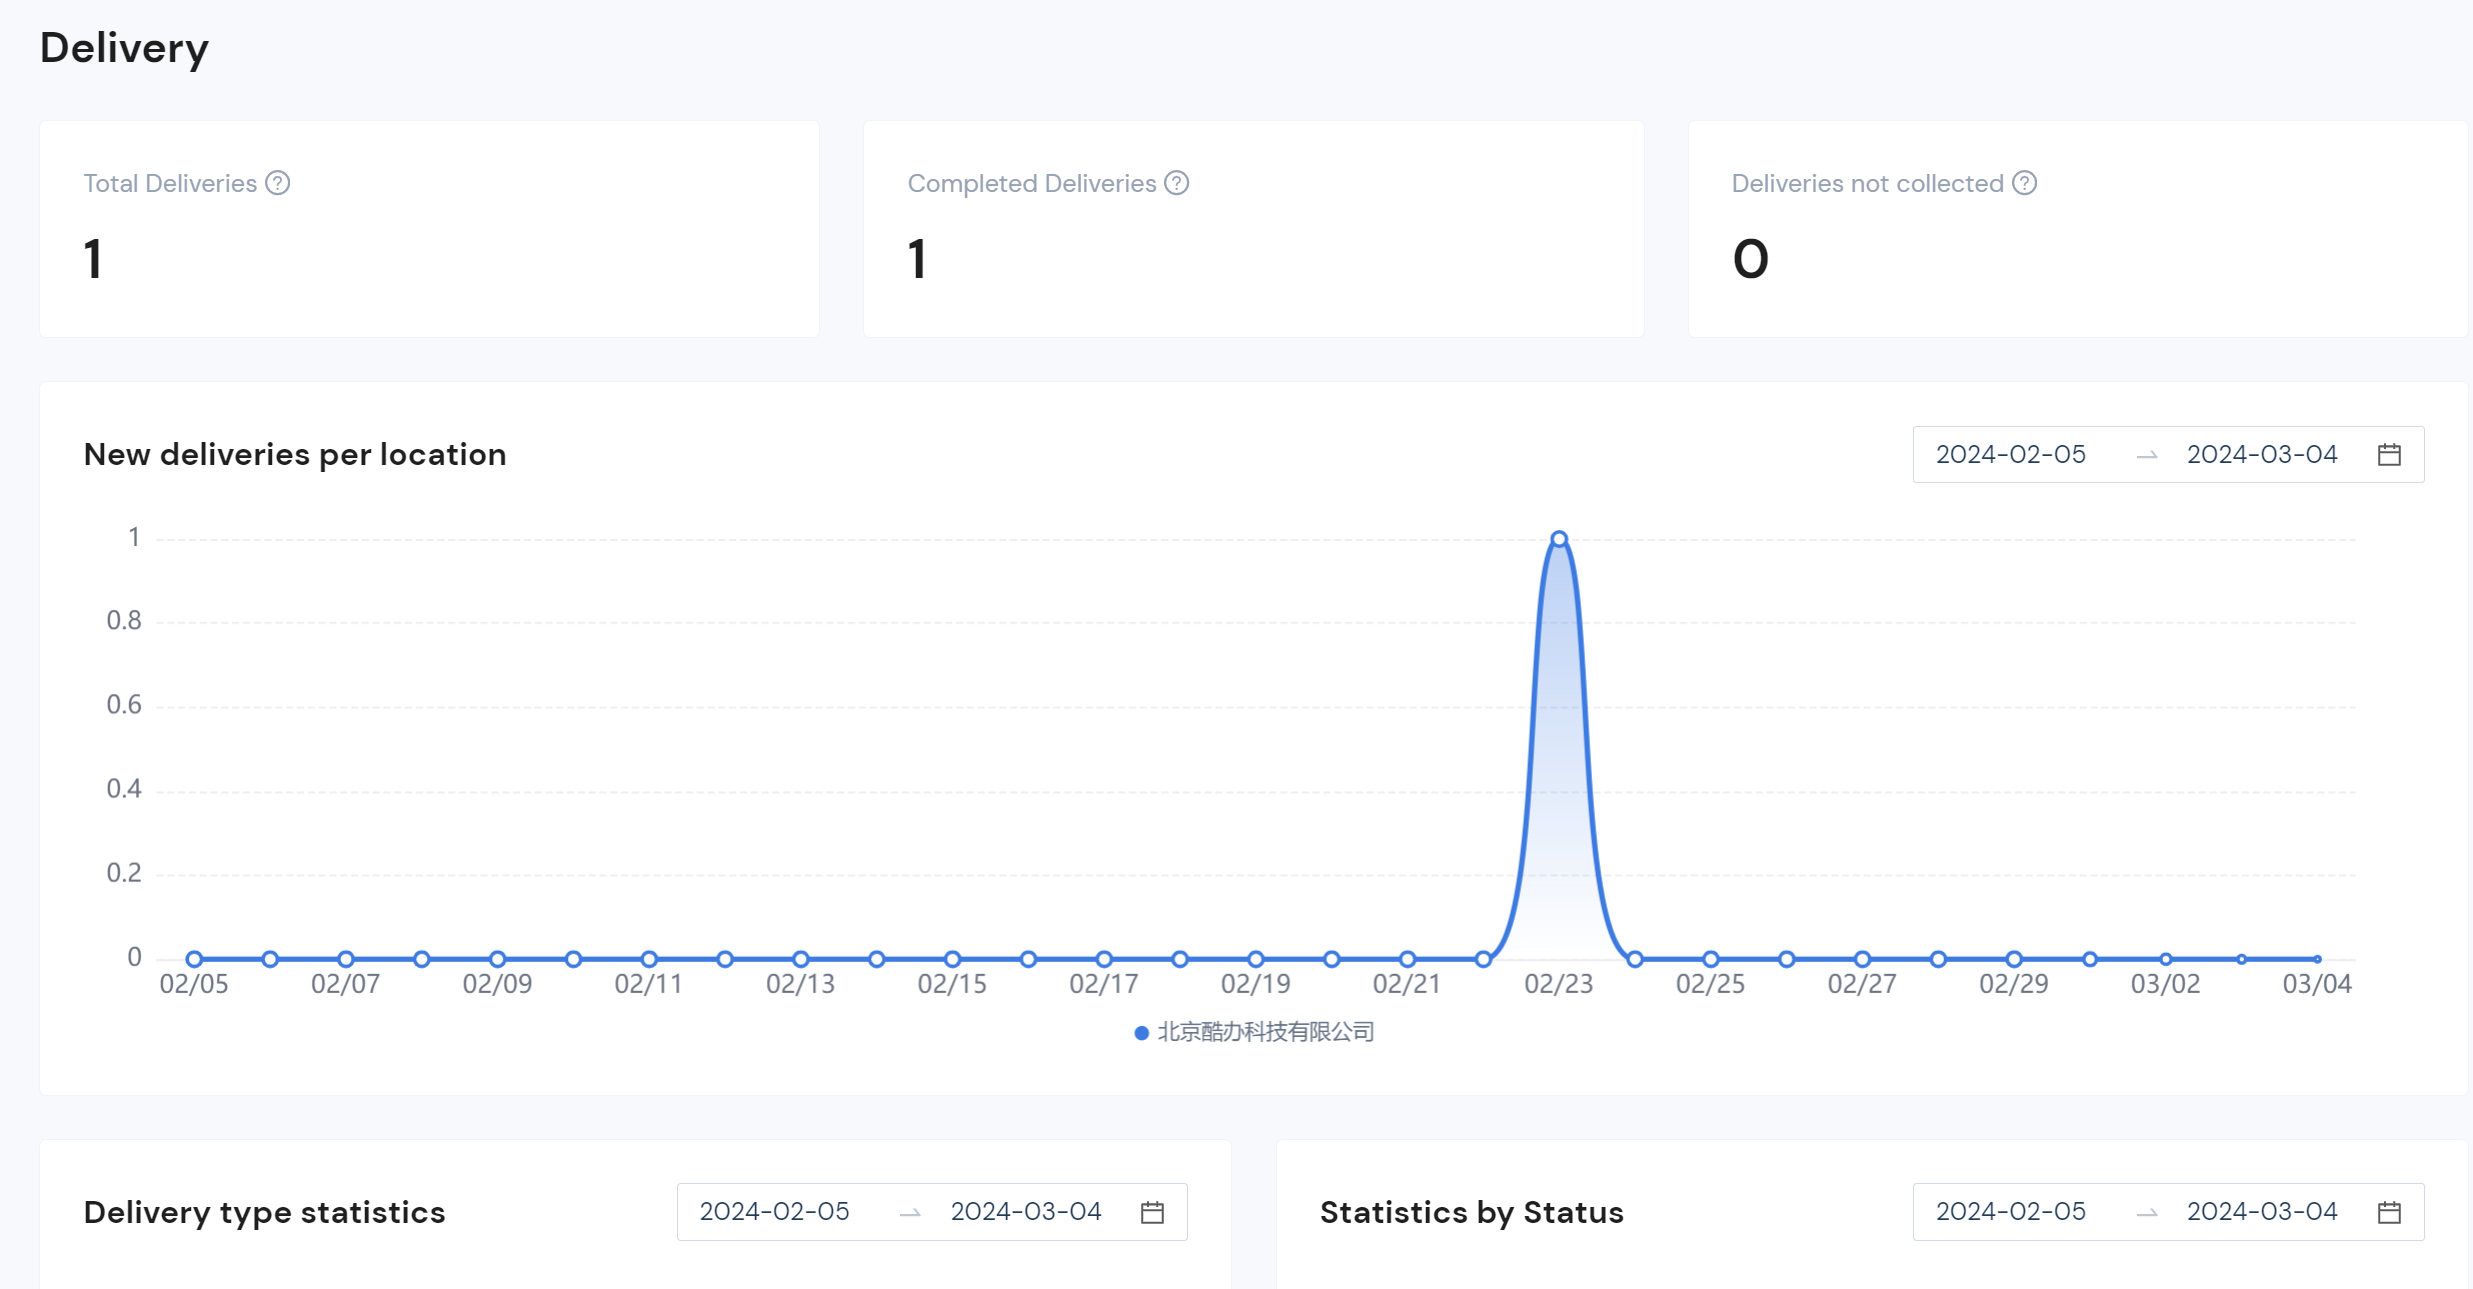Click the 'Total Deliveries' label
The height and width of the screenshot is (1289, 2473).
(x=170, y=184)
